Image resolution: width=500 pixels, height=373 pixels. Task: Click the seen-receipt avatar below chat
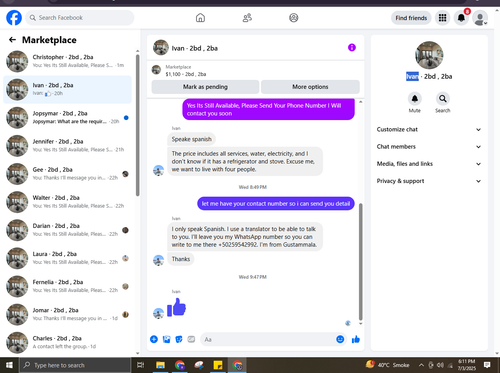[348, 323]
